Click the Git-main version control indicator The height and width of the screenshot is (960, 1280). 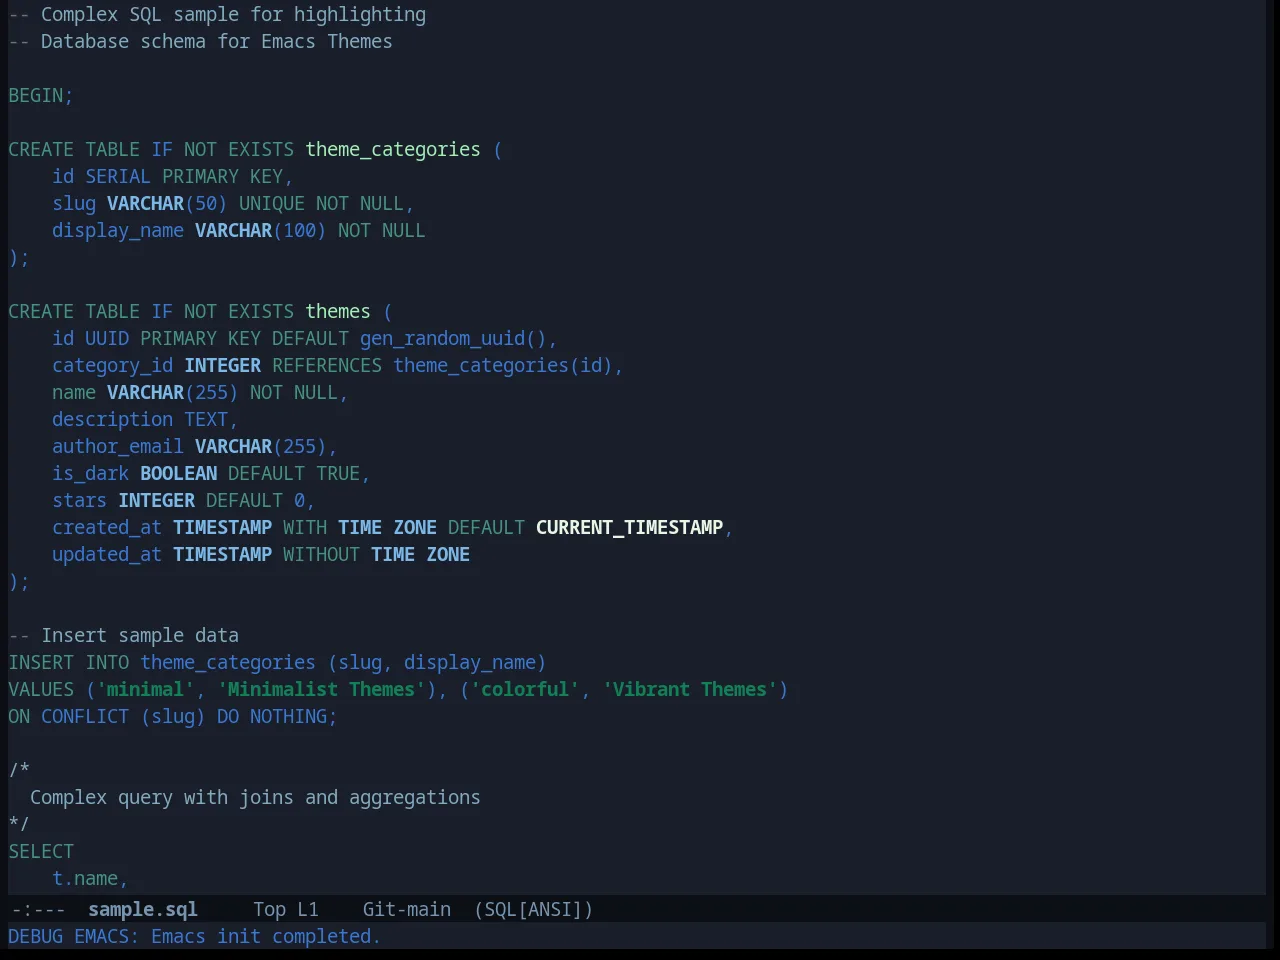click(406, 909)
